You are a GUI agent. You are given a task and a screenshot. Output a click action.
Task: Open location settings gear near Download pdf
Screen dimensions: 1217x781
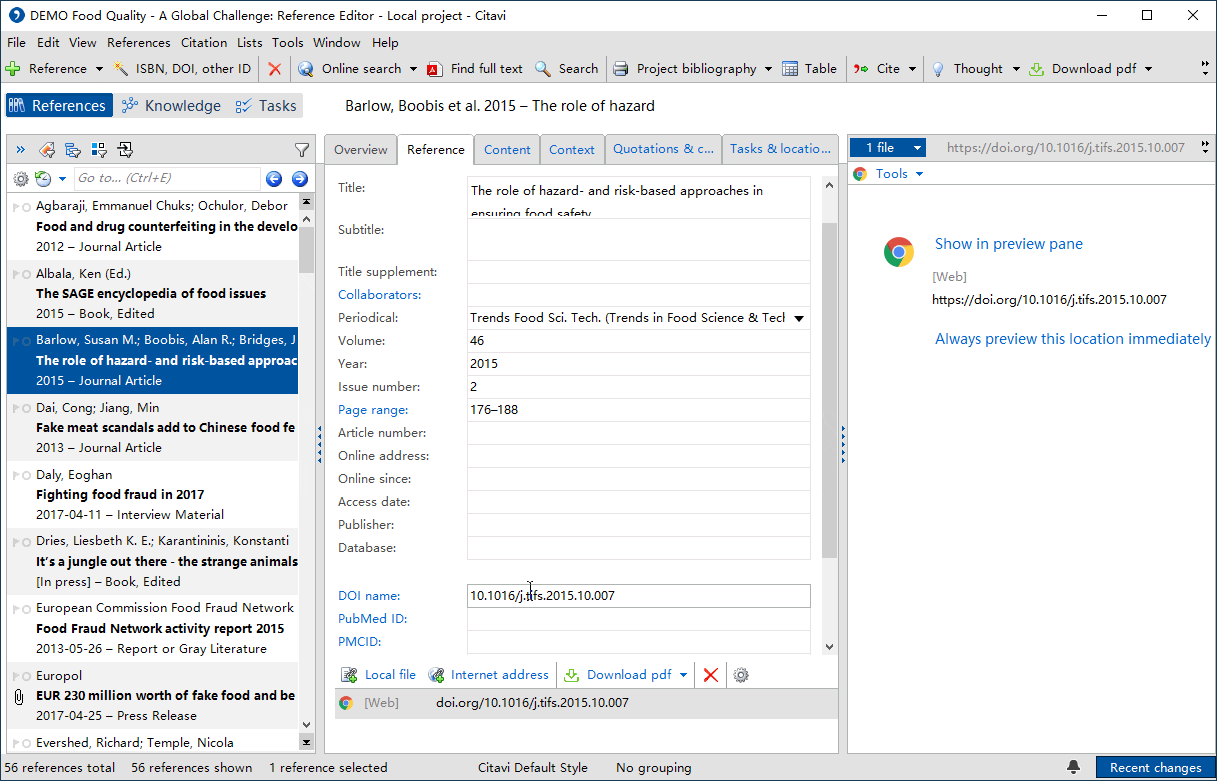click(741, 675)
